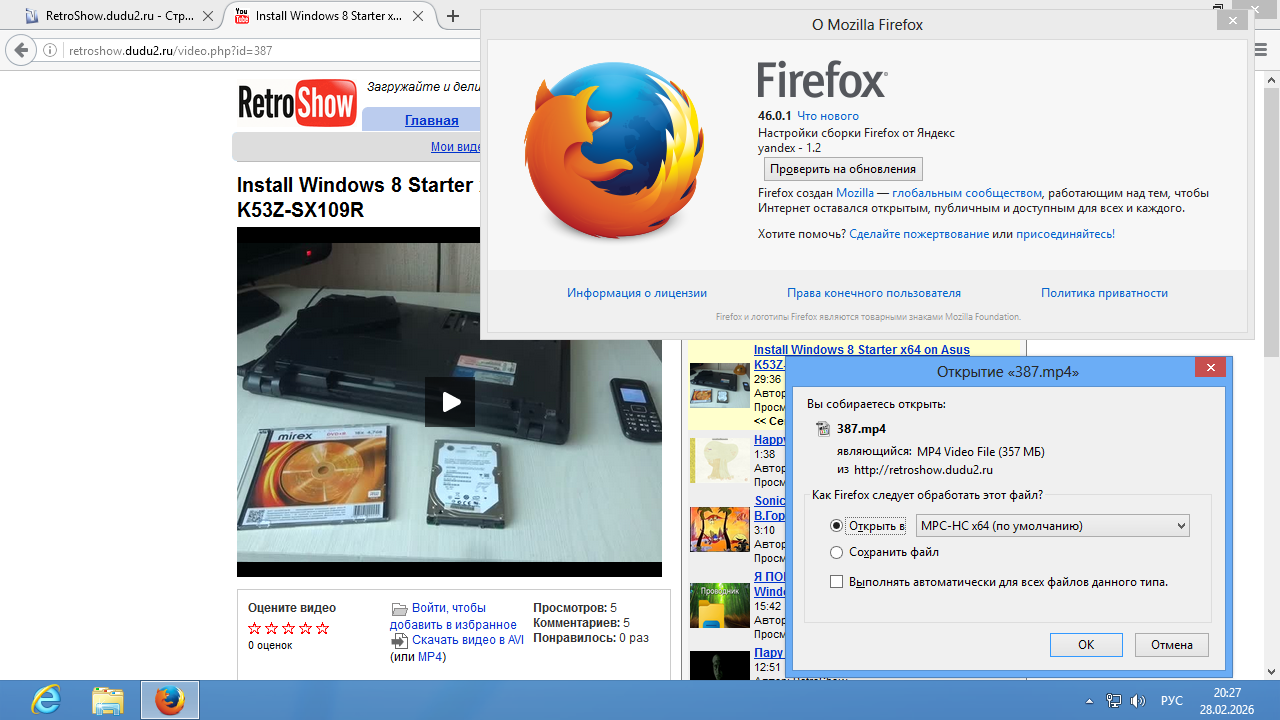The height and width of the screenshot is (720, 1280).
Task: Open Internet Explorer from the taskbar
Action: tap(46, 700)
